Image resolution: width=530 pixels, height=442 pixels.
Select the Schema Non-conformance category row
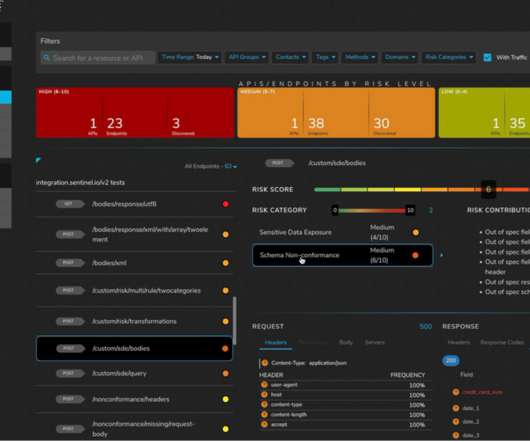342,255
